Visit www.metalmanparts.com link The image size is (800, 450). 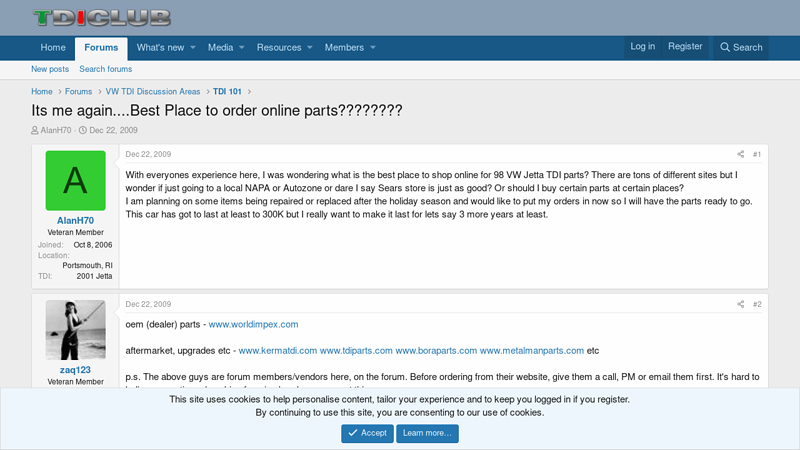532,351
